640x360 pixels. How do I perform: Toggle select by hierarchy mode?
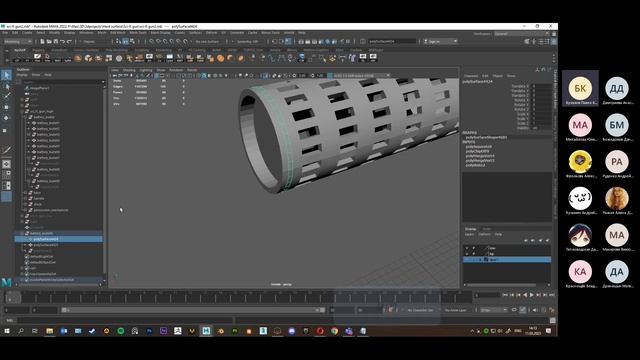[118, 41]
